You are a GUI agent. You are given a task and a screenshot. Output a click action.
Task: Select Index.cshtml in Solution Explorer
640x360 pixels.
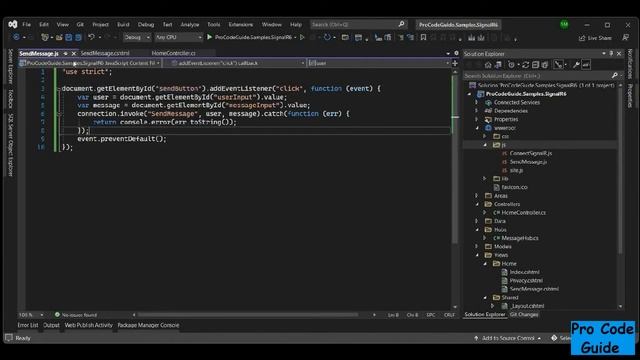(524, 272)
